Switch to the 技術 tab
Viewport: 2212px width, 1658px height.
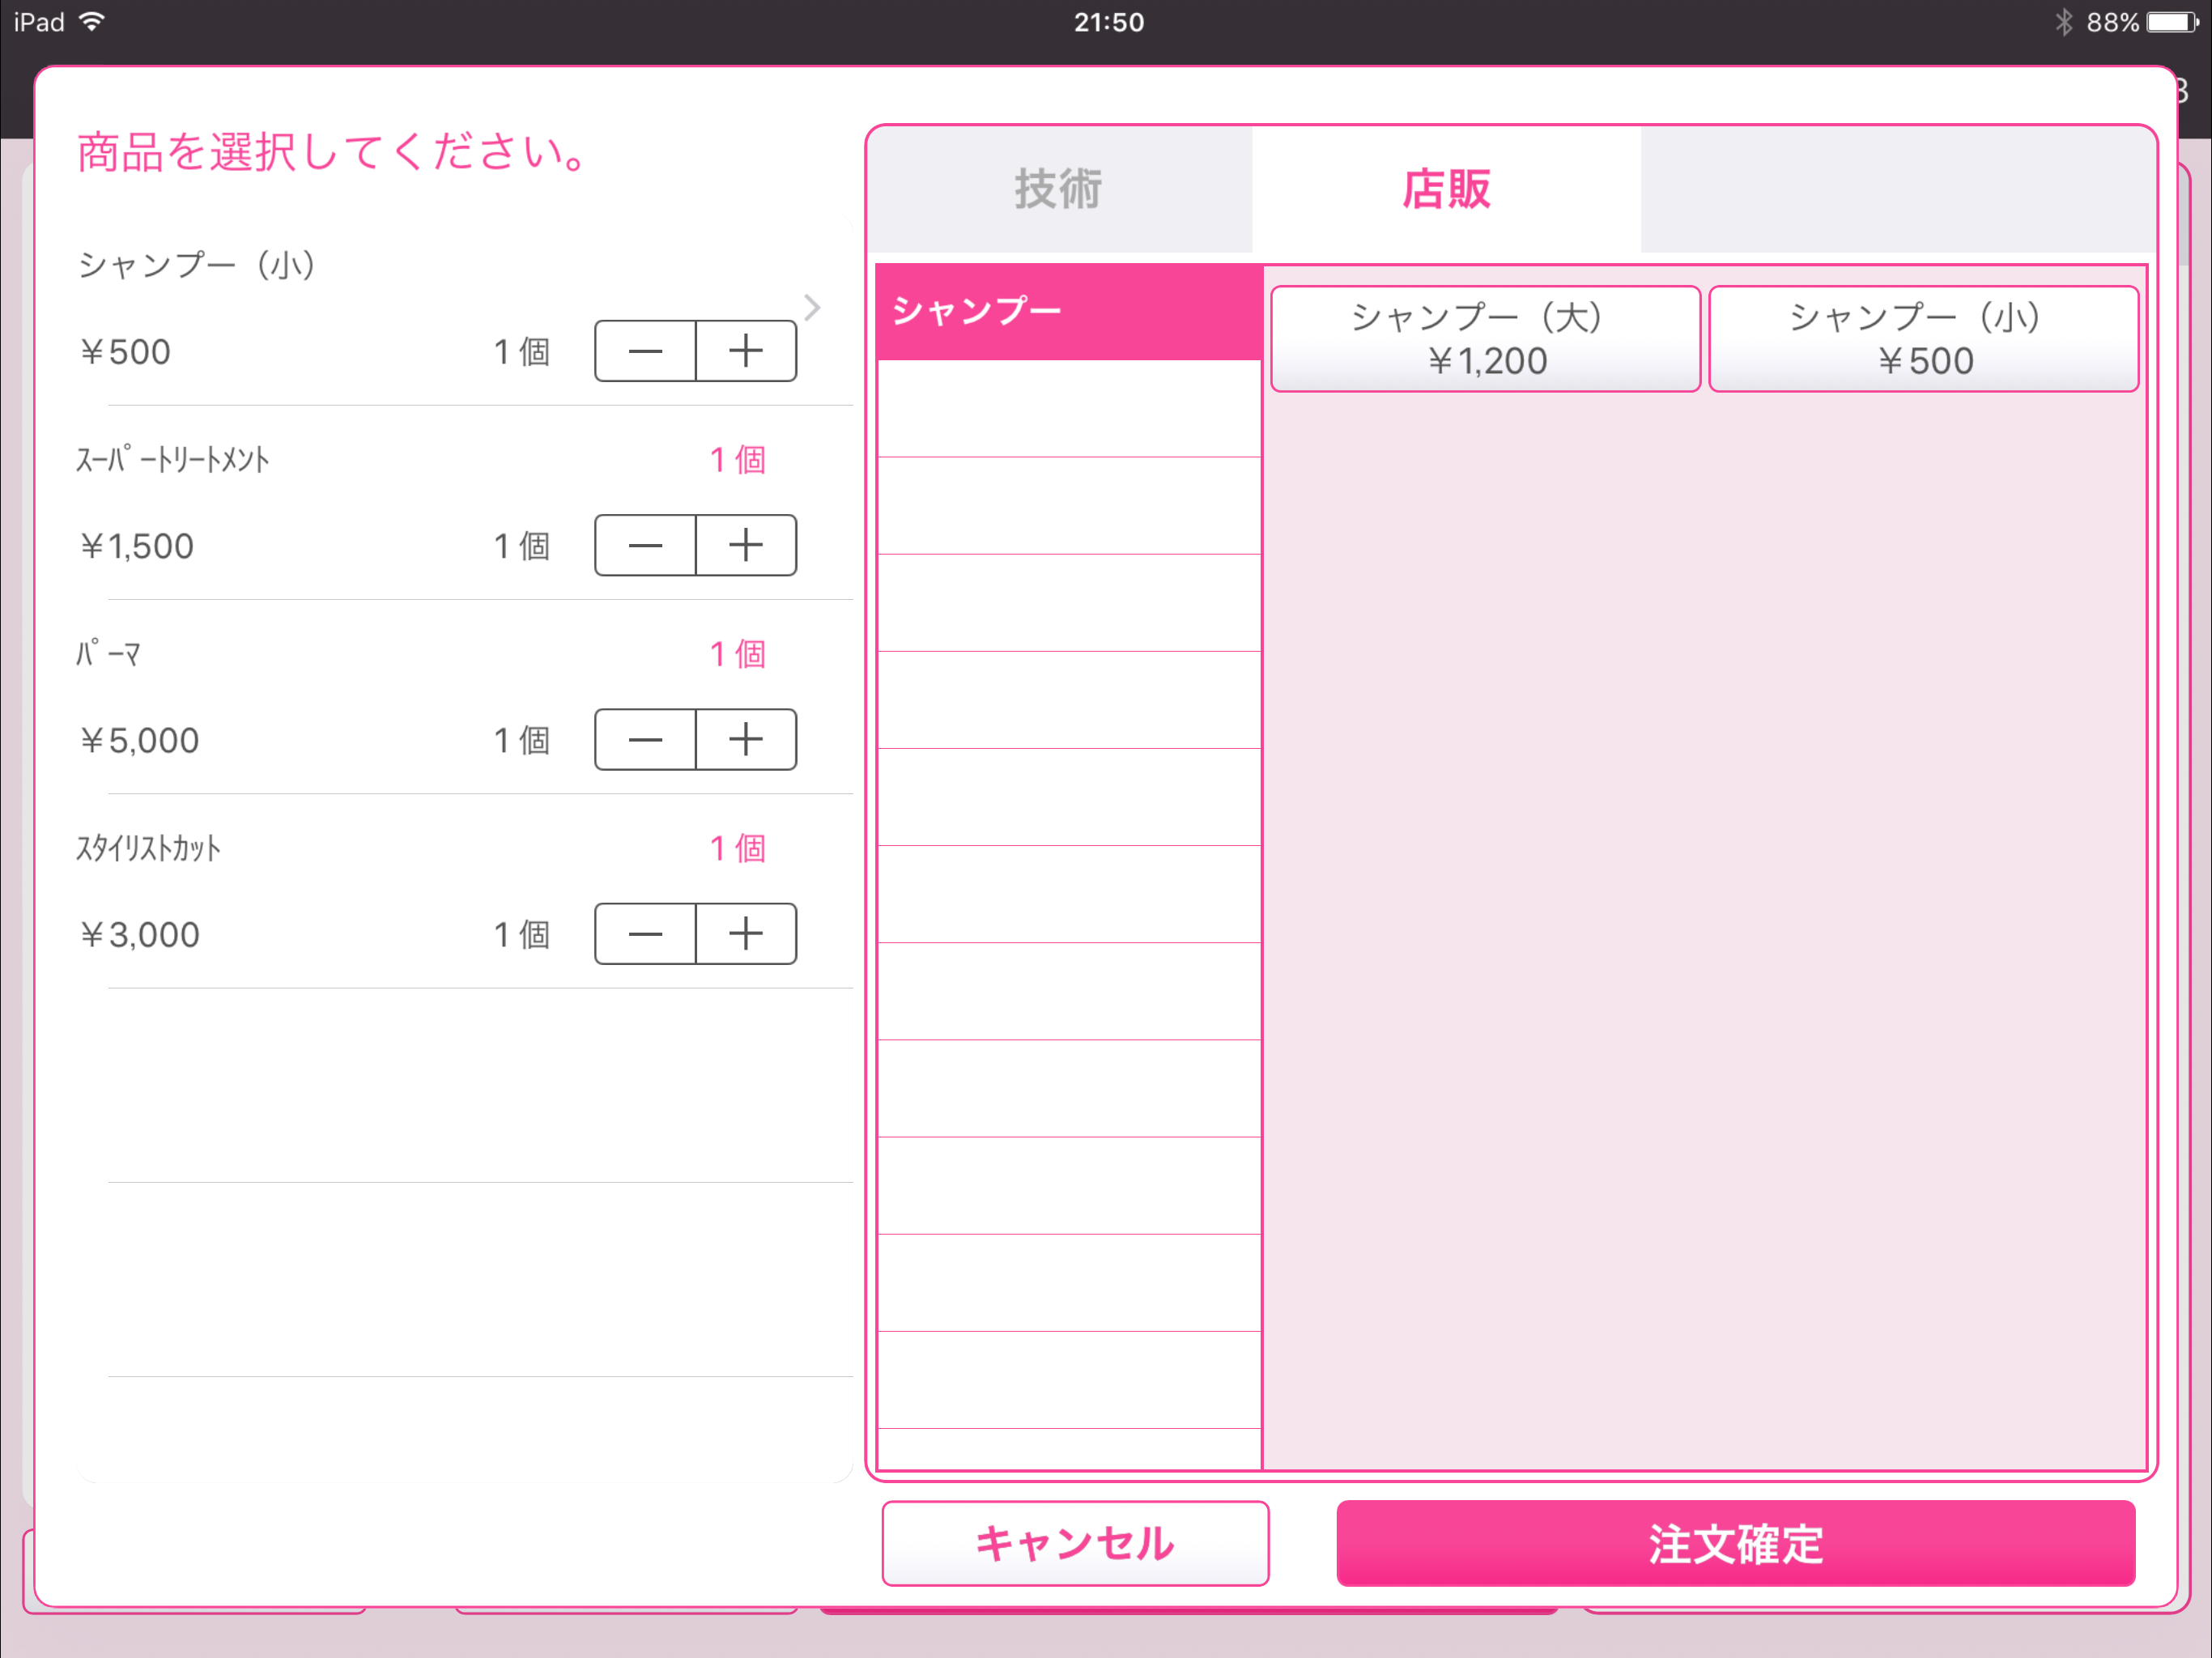pyautogui.click(x=1059, y=189)
